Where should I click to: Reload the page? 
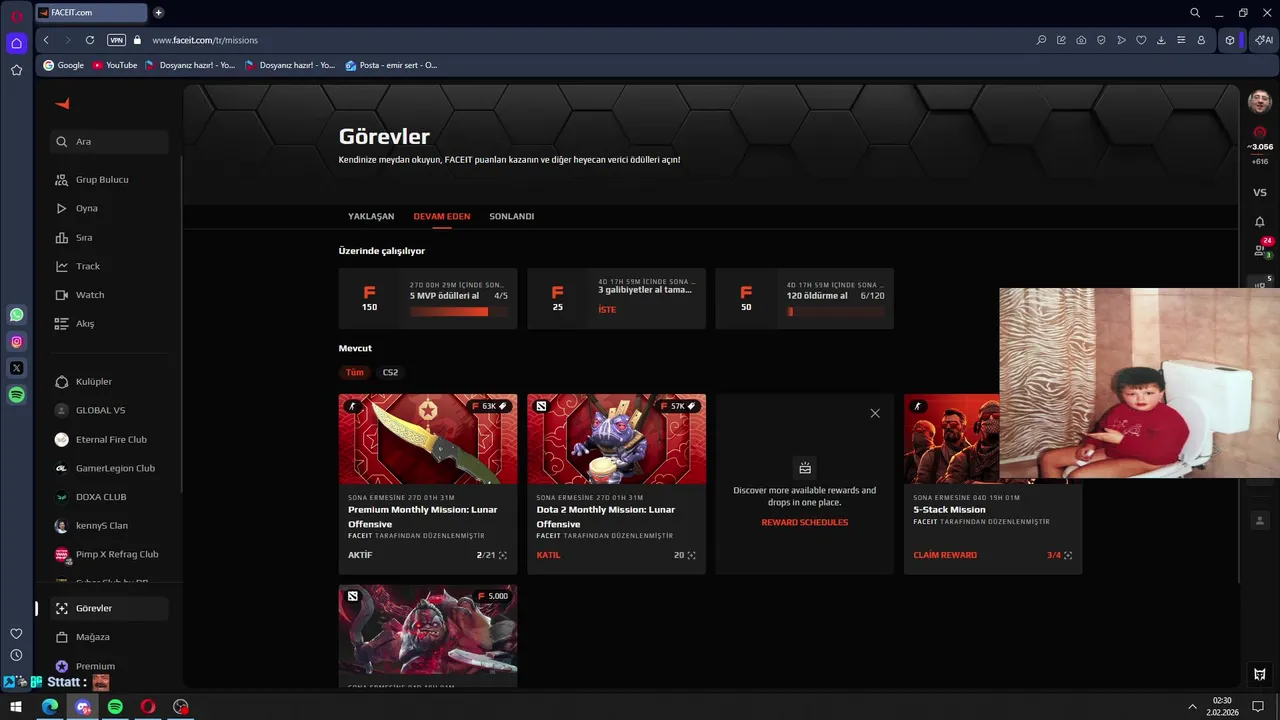(90, 40)
